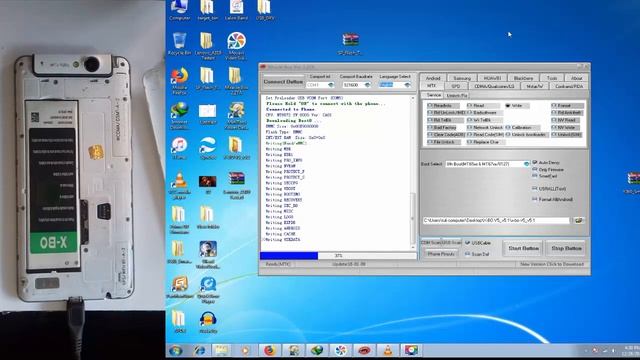
Task: Click the log panel vertical scrollbar
Action: pos(413,173)
